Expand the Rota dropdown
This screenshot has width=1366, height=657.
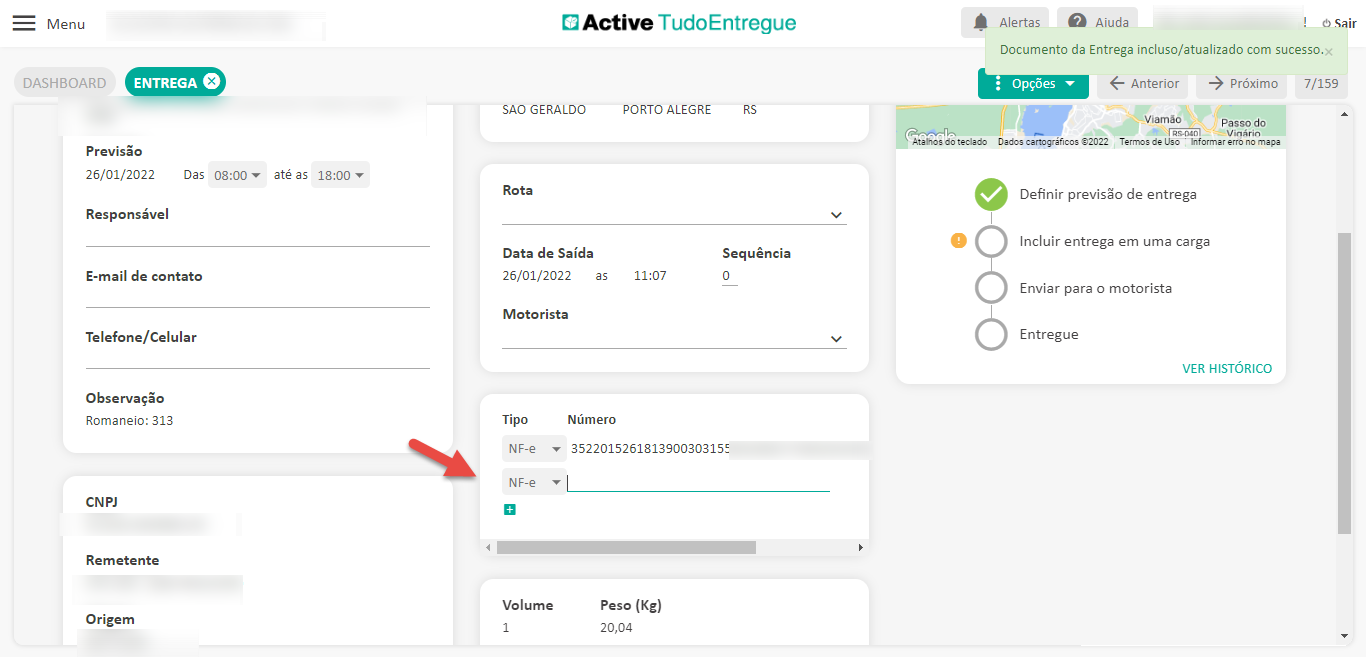click(836, 215)
